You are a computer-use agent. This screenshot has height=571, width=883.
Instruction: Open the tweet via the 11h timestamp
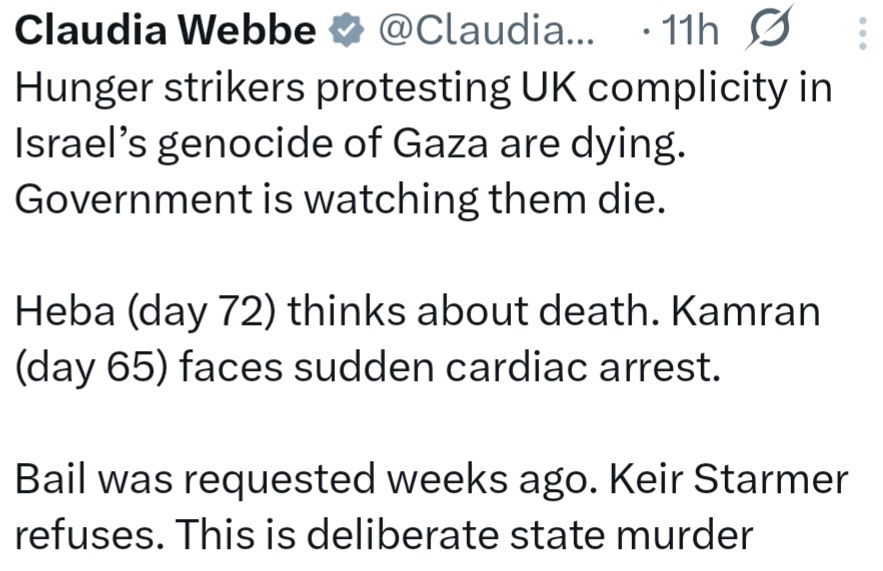[x=686, y=33]
